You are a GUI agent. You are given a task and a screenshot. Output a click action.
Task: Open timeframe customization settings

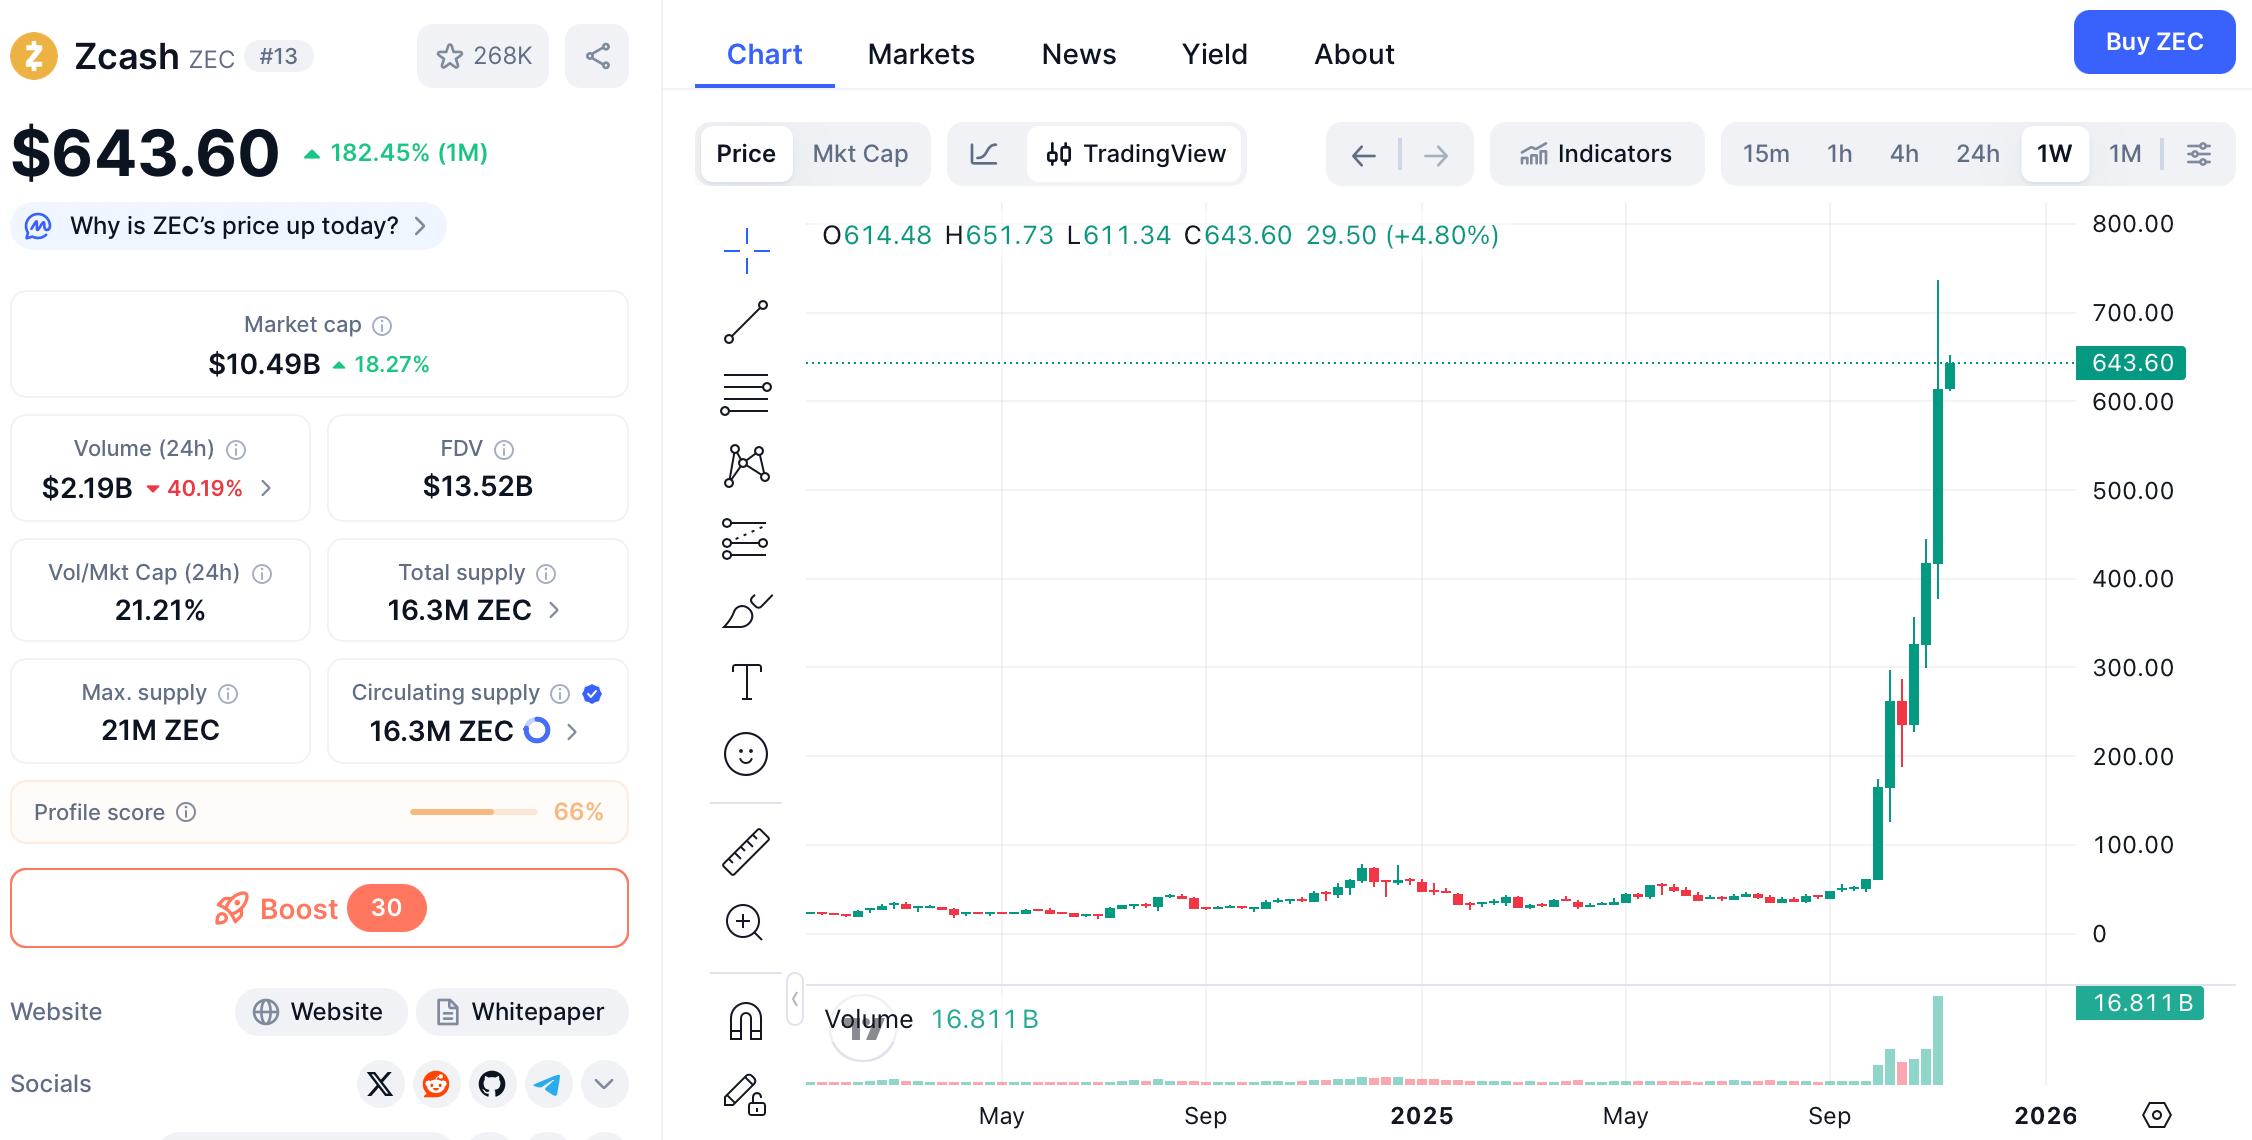pos(2199,154)
